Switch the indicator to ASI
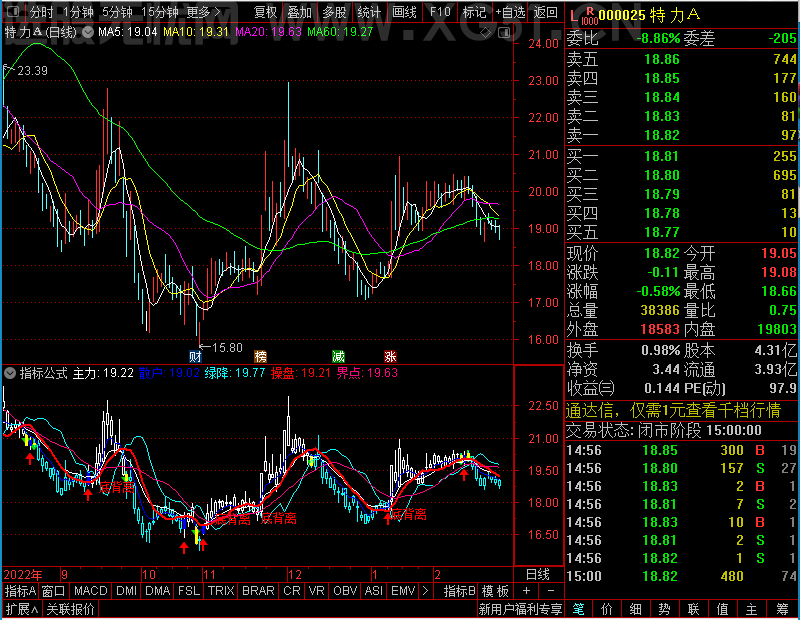 [x=373, y=591]
